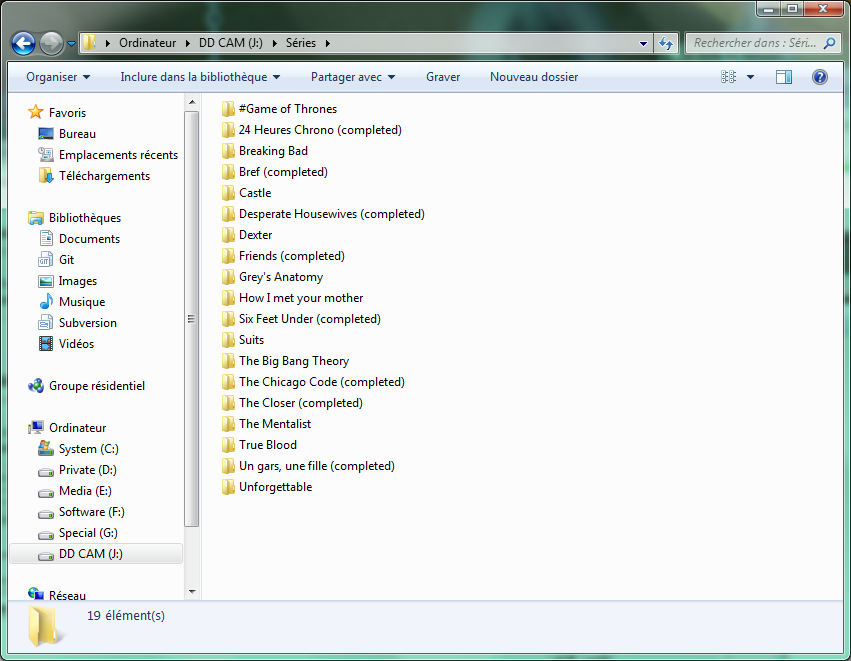Open Téléchargements in Favoris
The height and width of the screenshot is (661, 851).
104,176
